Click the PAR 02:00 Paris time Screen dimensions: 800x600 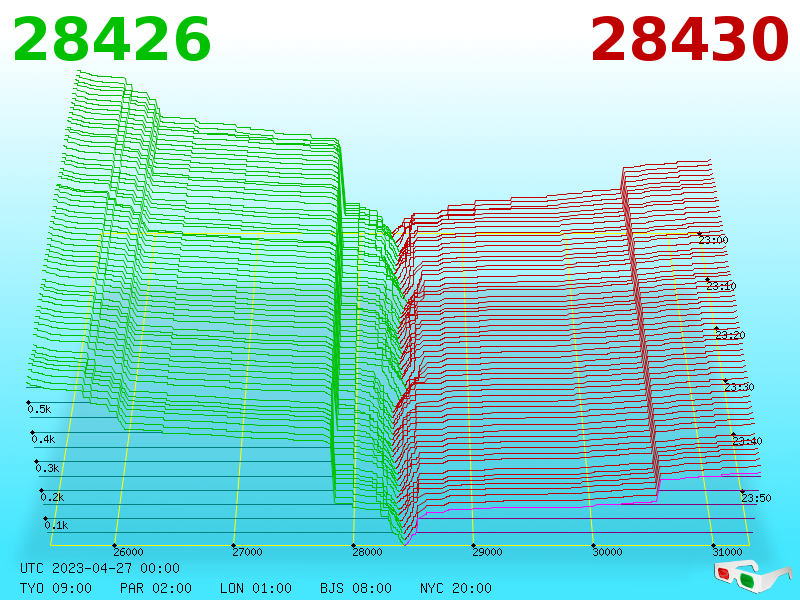156,588
